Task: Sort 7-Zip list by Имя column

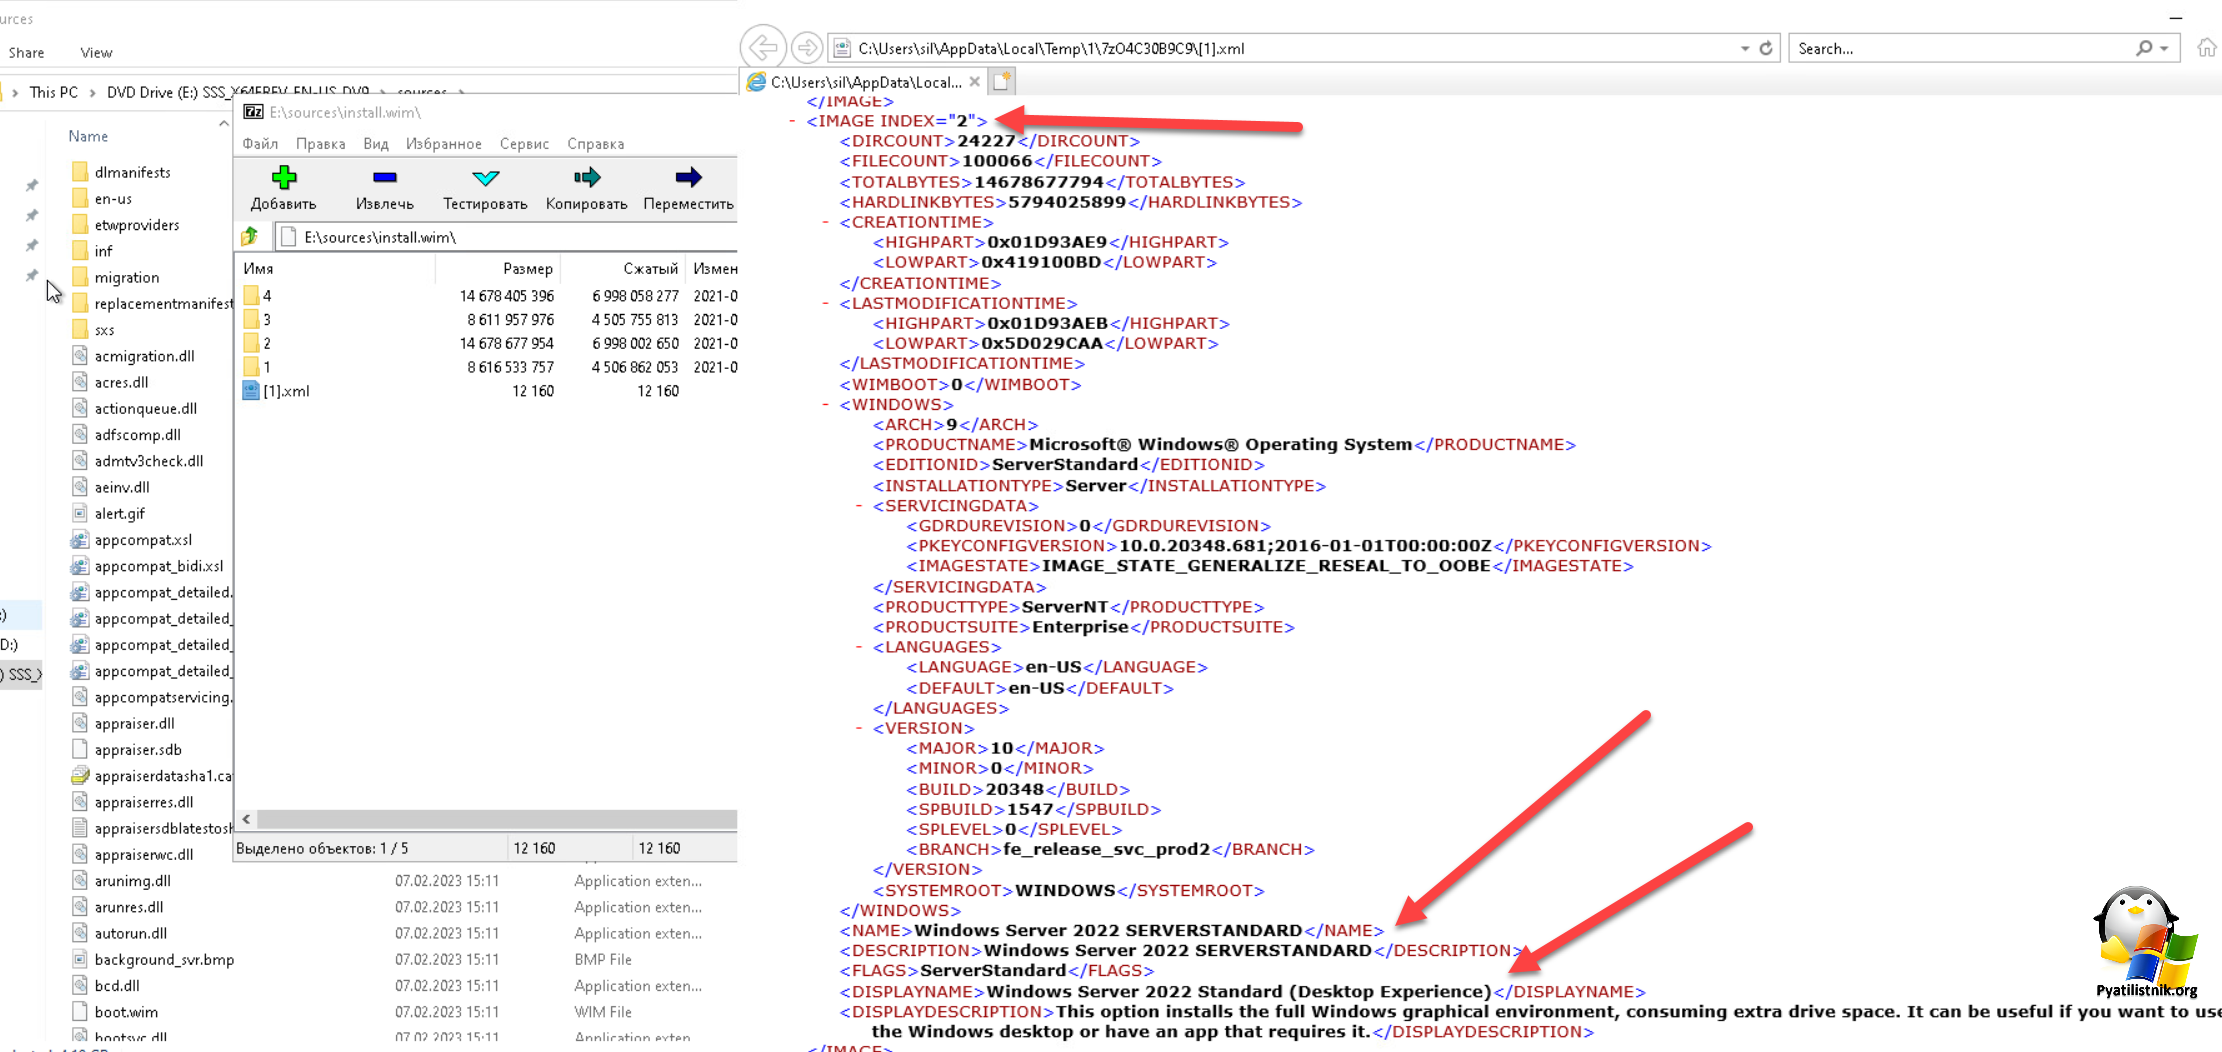Action: (x=258, y=268)
